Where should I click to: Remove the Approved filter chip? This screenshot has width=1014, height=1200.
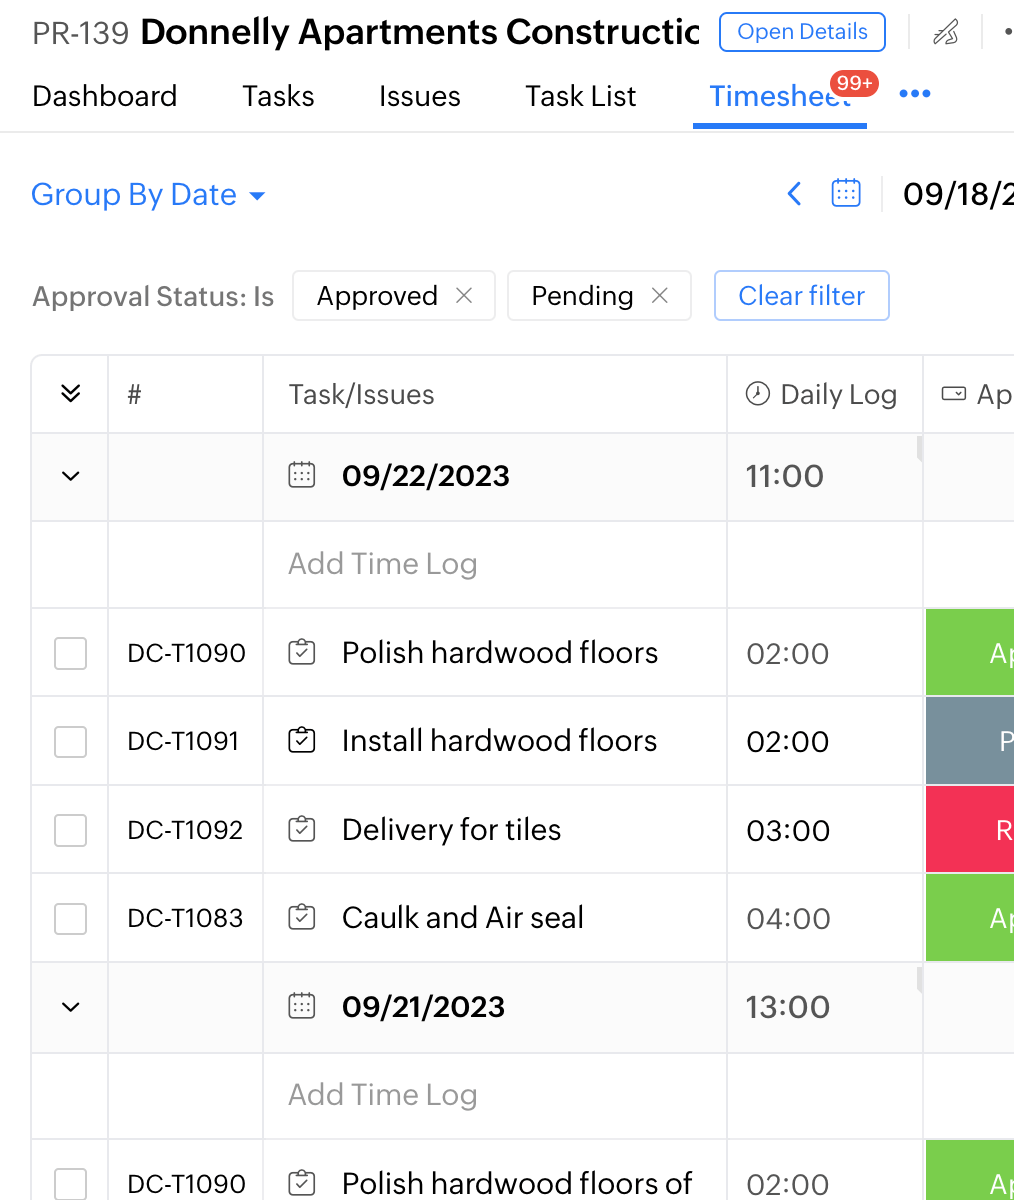coord(464,296)
